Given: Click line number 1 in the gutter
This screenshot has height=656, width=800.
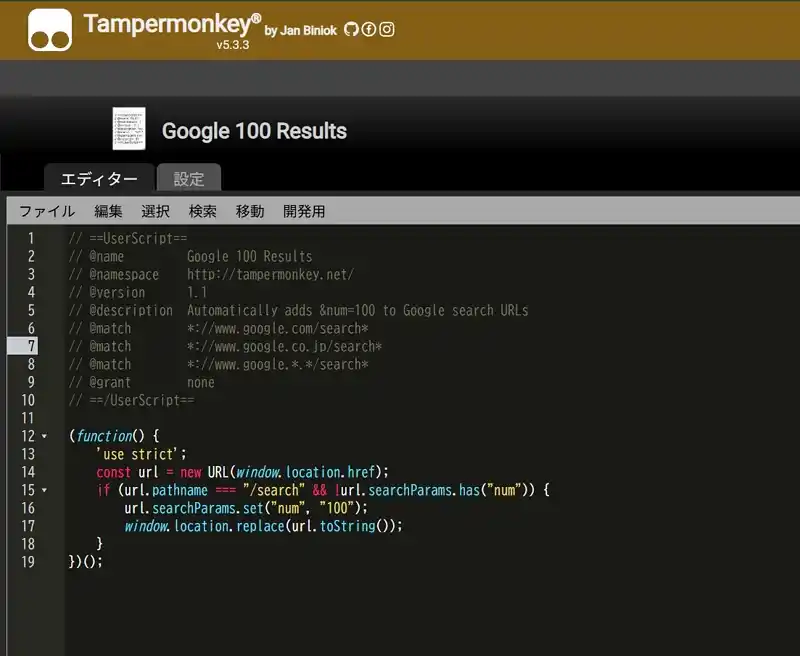Looking at the screenshot, I should click(31, 238).
